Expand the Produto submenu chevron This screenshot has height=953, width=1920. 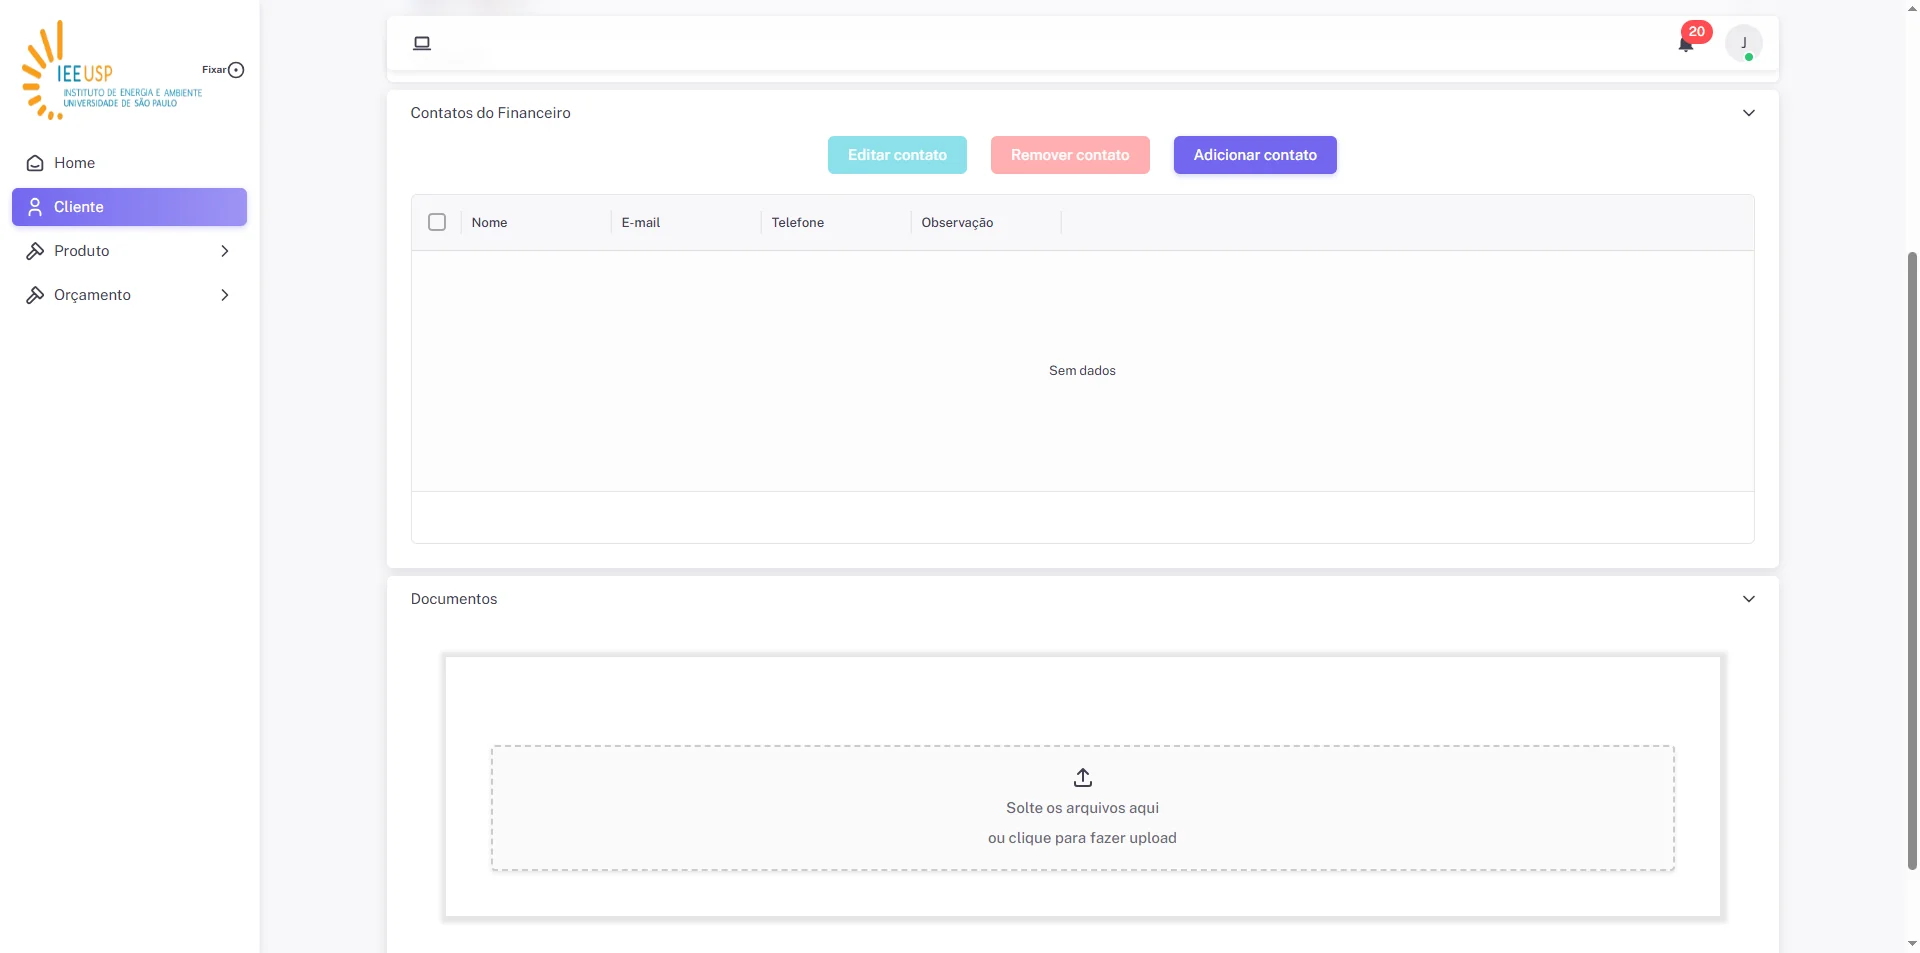point(225,251)
